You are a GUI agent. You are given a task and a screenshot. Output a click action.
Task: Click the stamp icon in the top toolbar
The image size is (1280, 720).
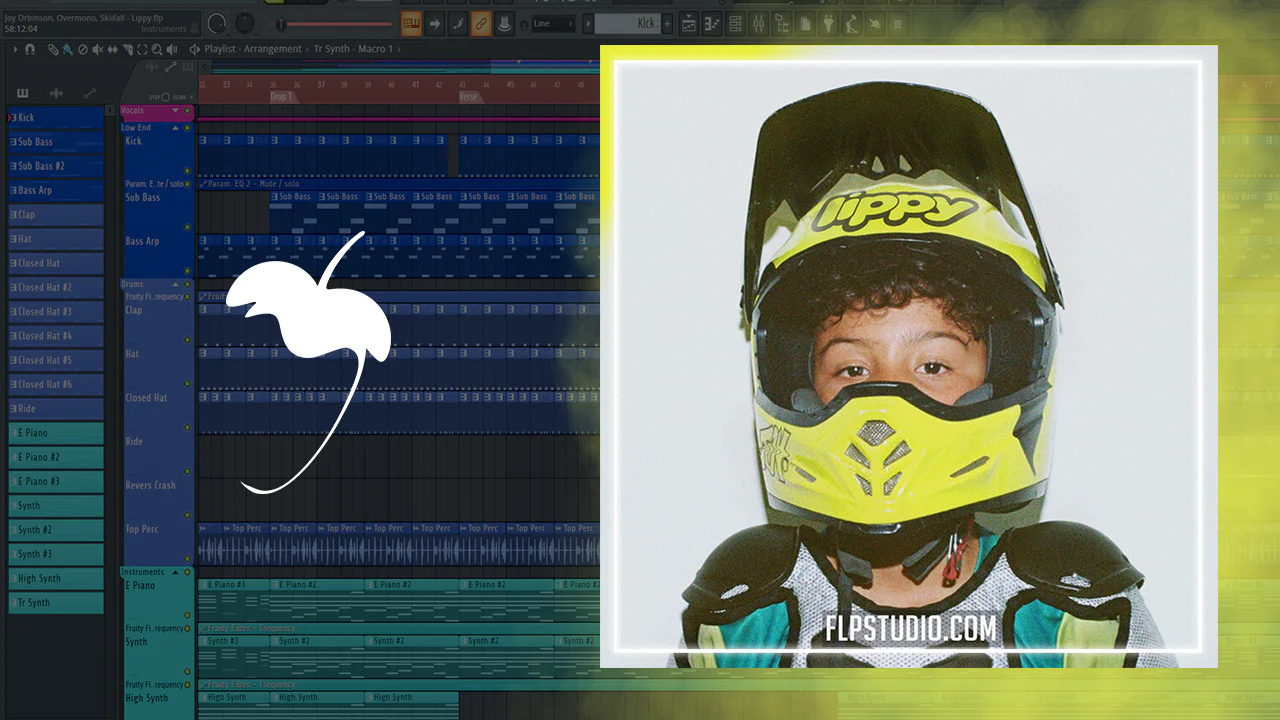(504, 23)
